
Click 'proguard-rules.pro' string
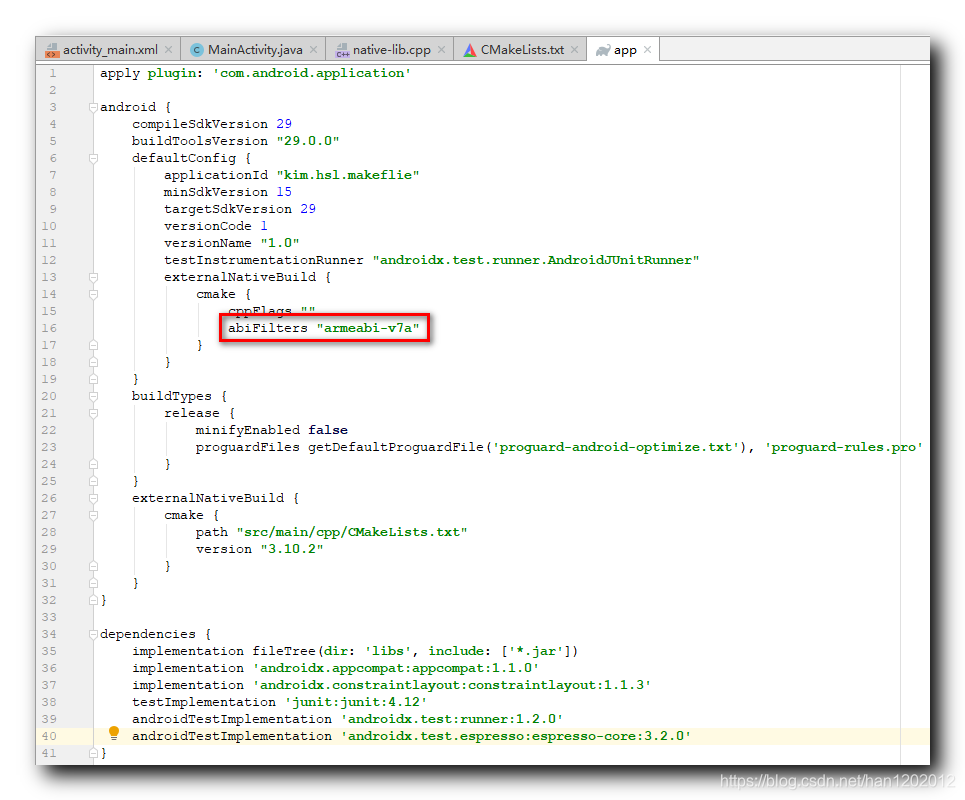click(843, 447)
